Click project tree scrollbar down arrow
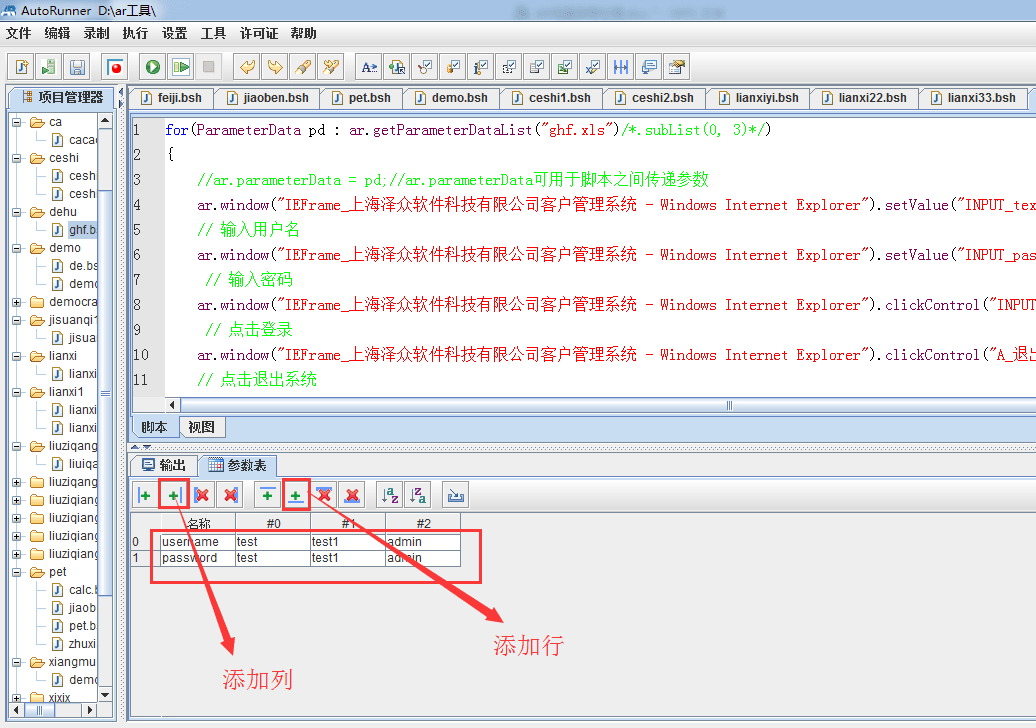The width and height of the screenshot is (1036, 728). pyautogui.click(x=105, y=695)
